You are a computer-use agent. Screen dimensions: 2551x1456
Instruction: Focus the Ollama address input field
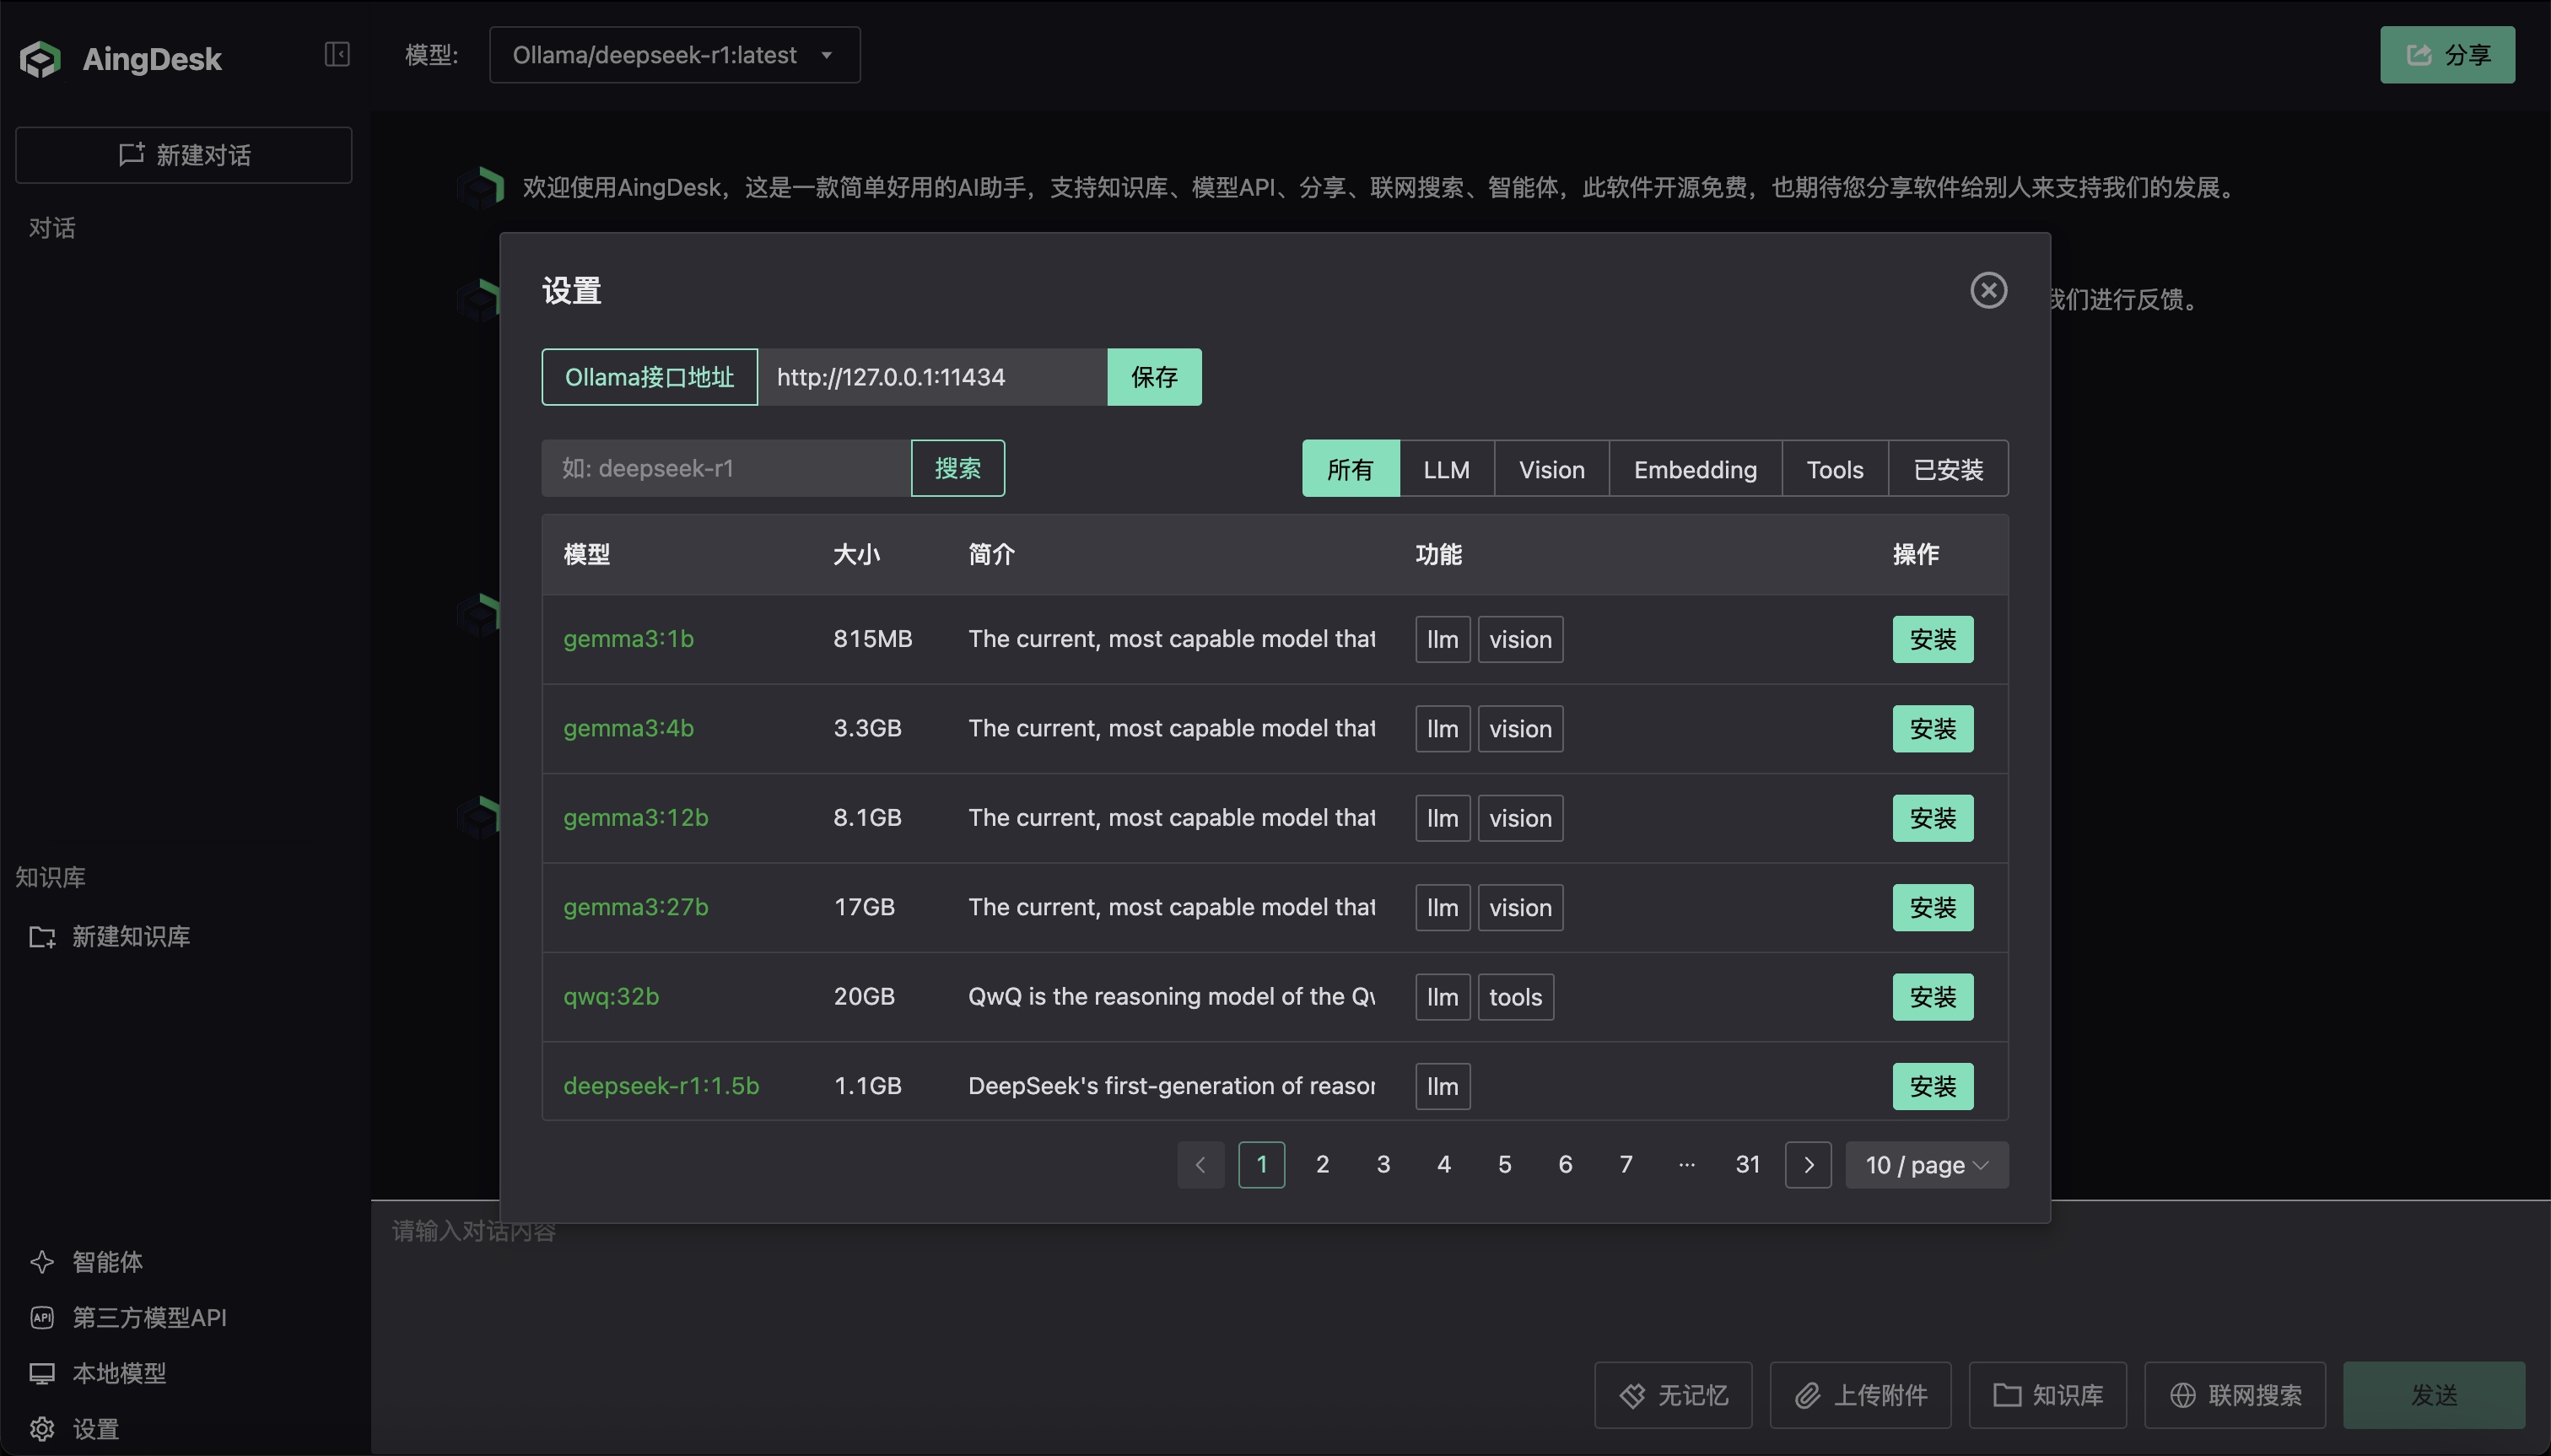932,377
